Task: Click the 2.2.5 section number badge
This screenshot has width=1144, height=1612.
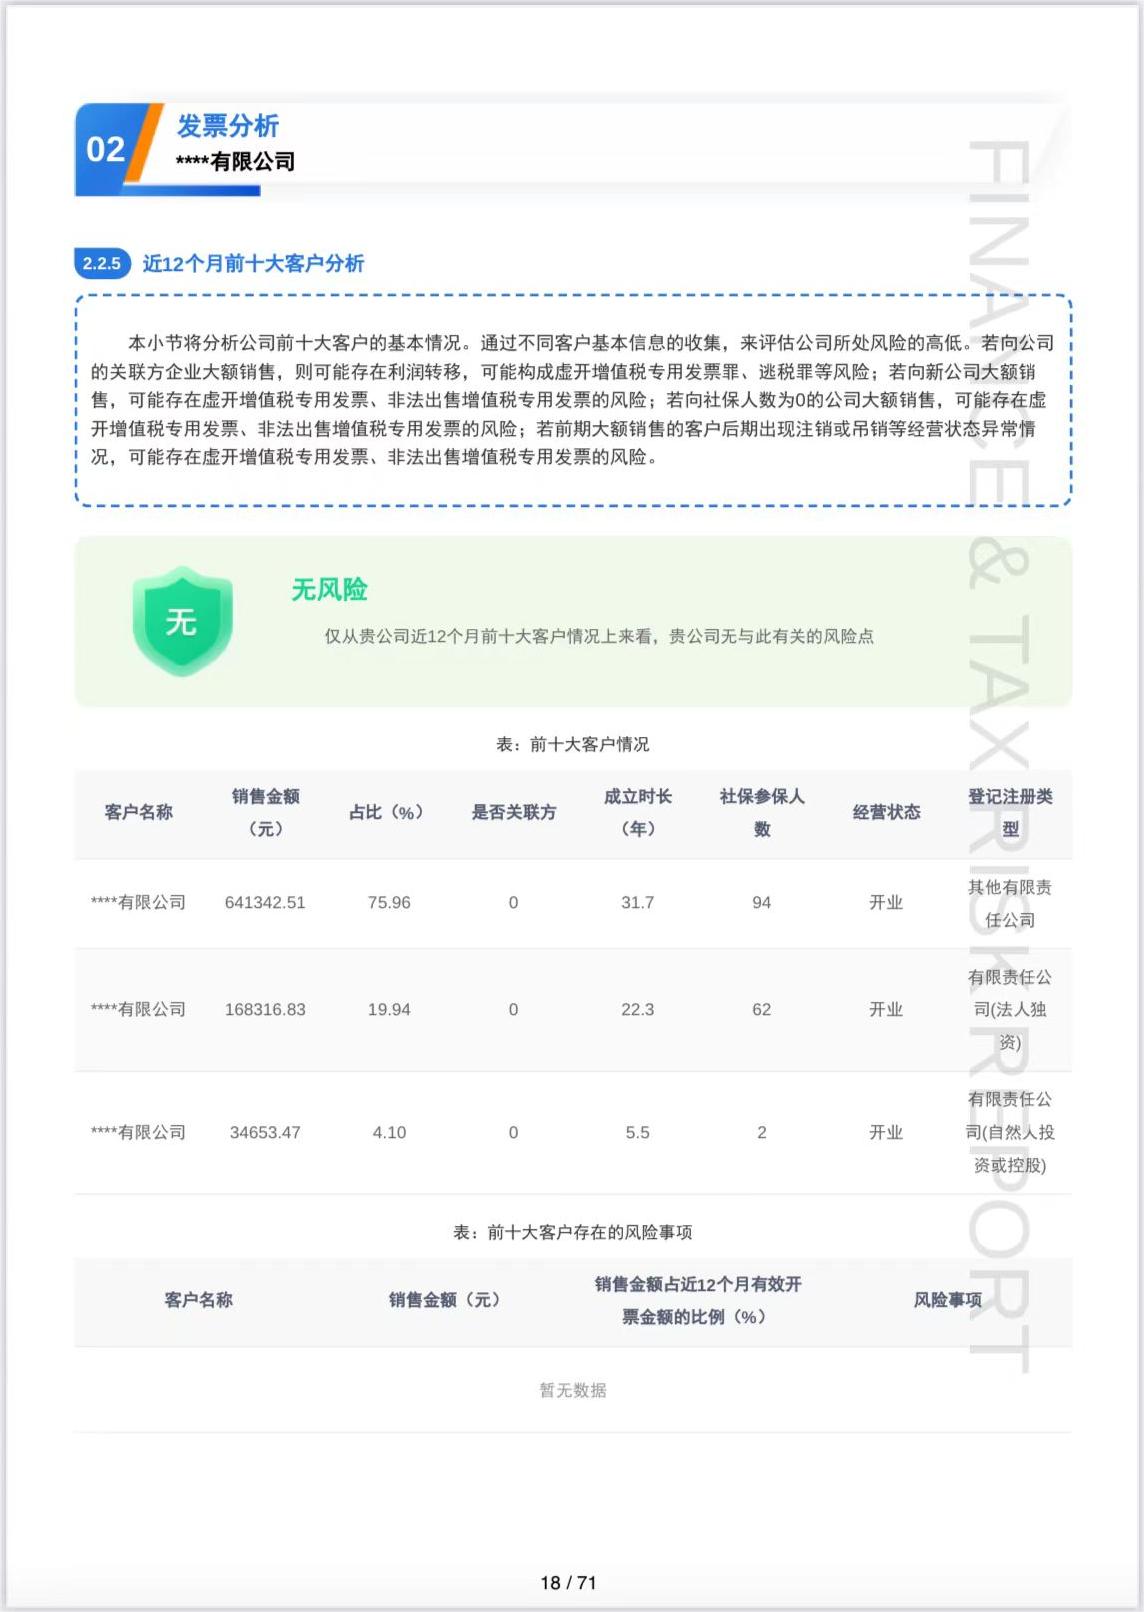Action: click(102, 264)
